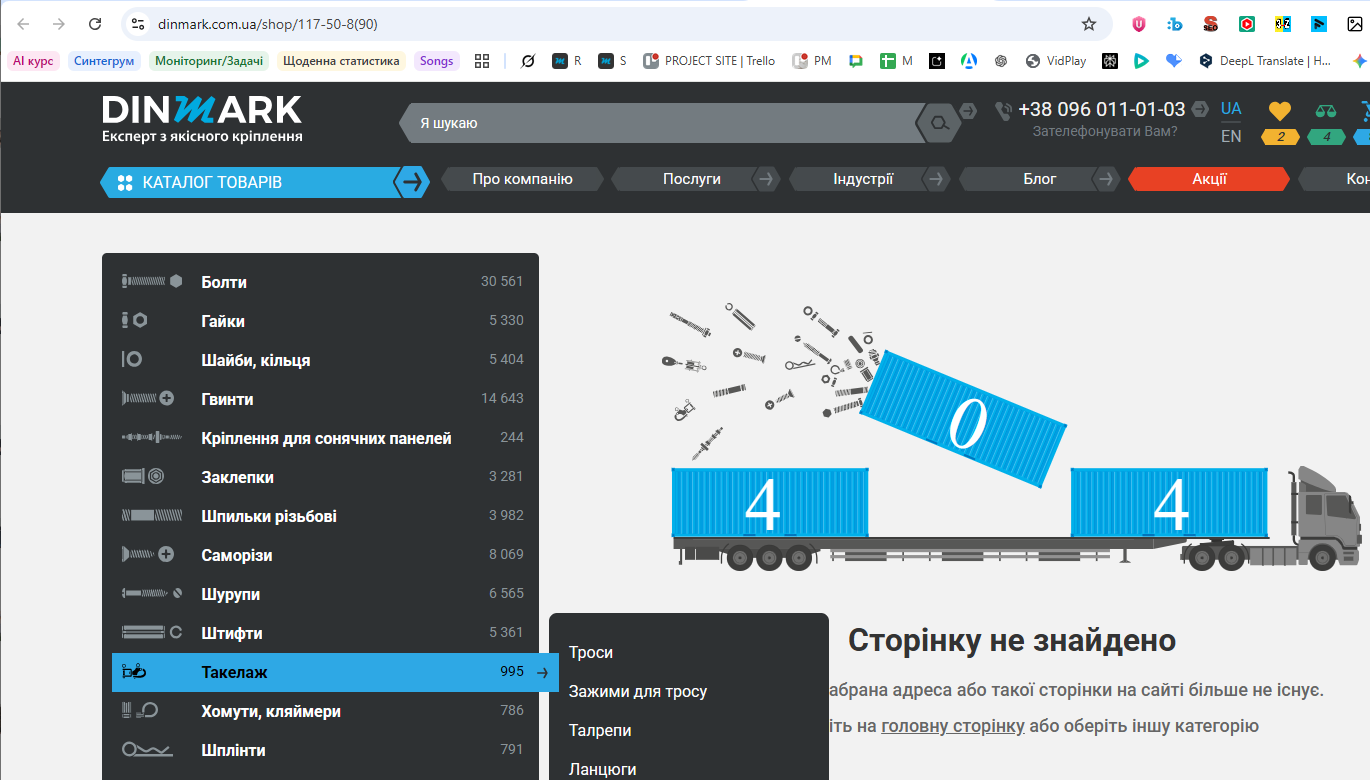
Task: Click the DINMARK logo
Action: (x=202, y=119)
